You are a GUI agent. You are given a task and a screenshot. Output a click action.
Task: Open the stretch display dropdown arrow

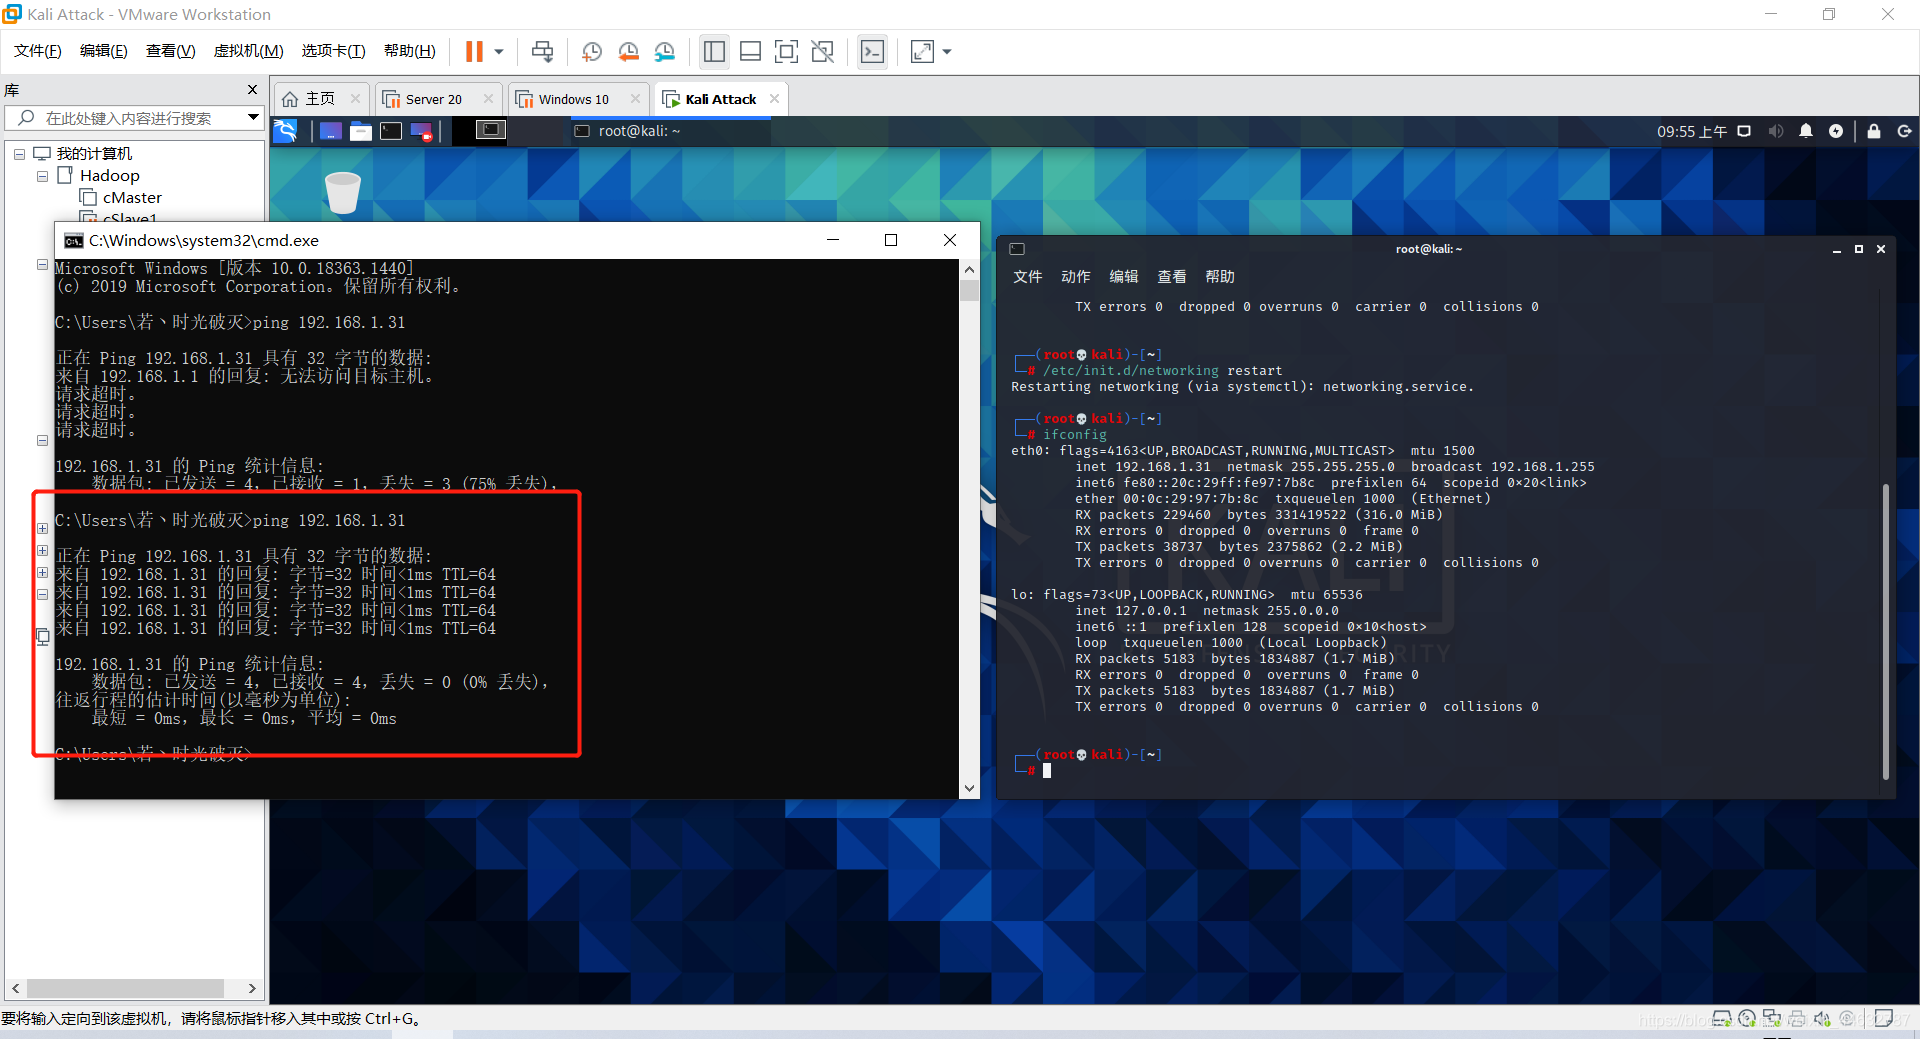click(947, 51)
